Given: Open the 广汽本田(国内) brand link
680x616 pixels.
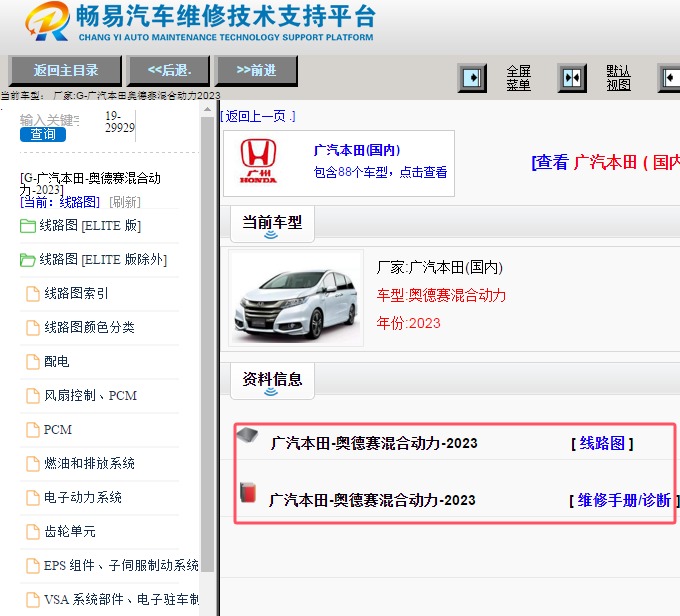Looking at the screenshot, I should [x=356, y=150].
